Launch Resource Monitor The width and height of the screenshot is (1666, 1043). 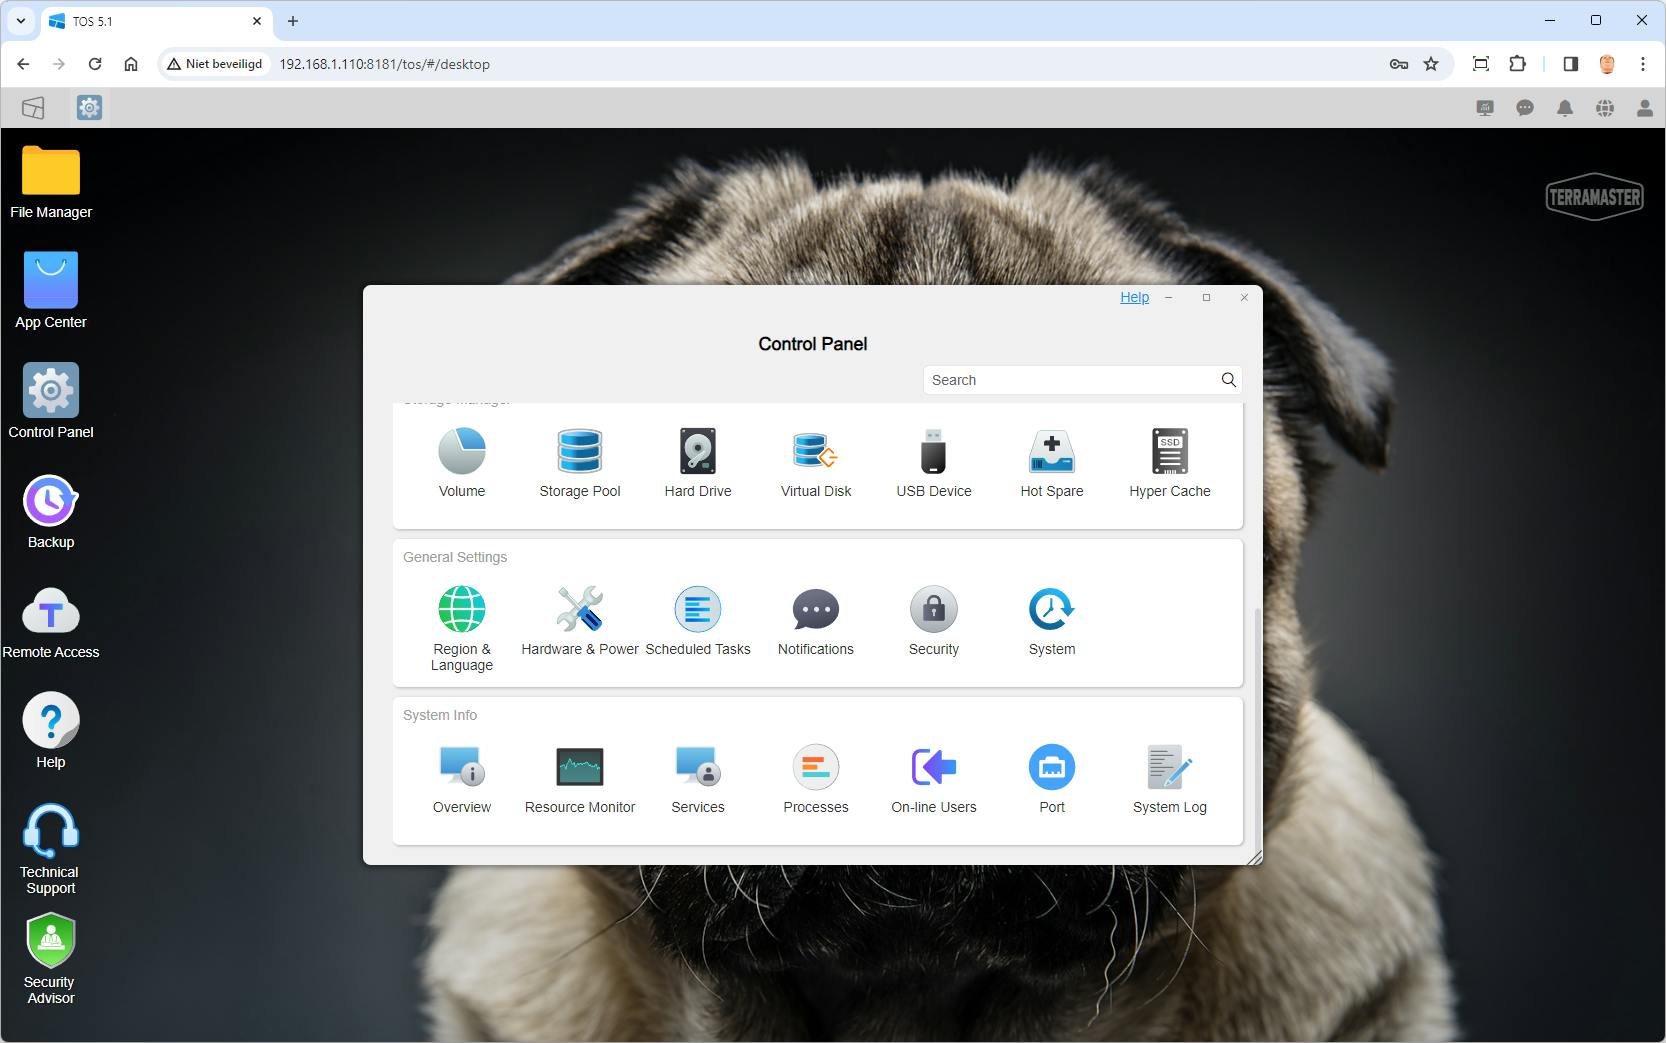point(580,779)
